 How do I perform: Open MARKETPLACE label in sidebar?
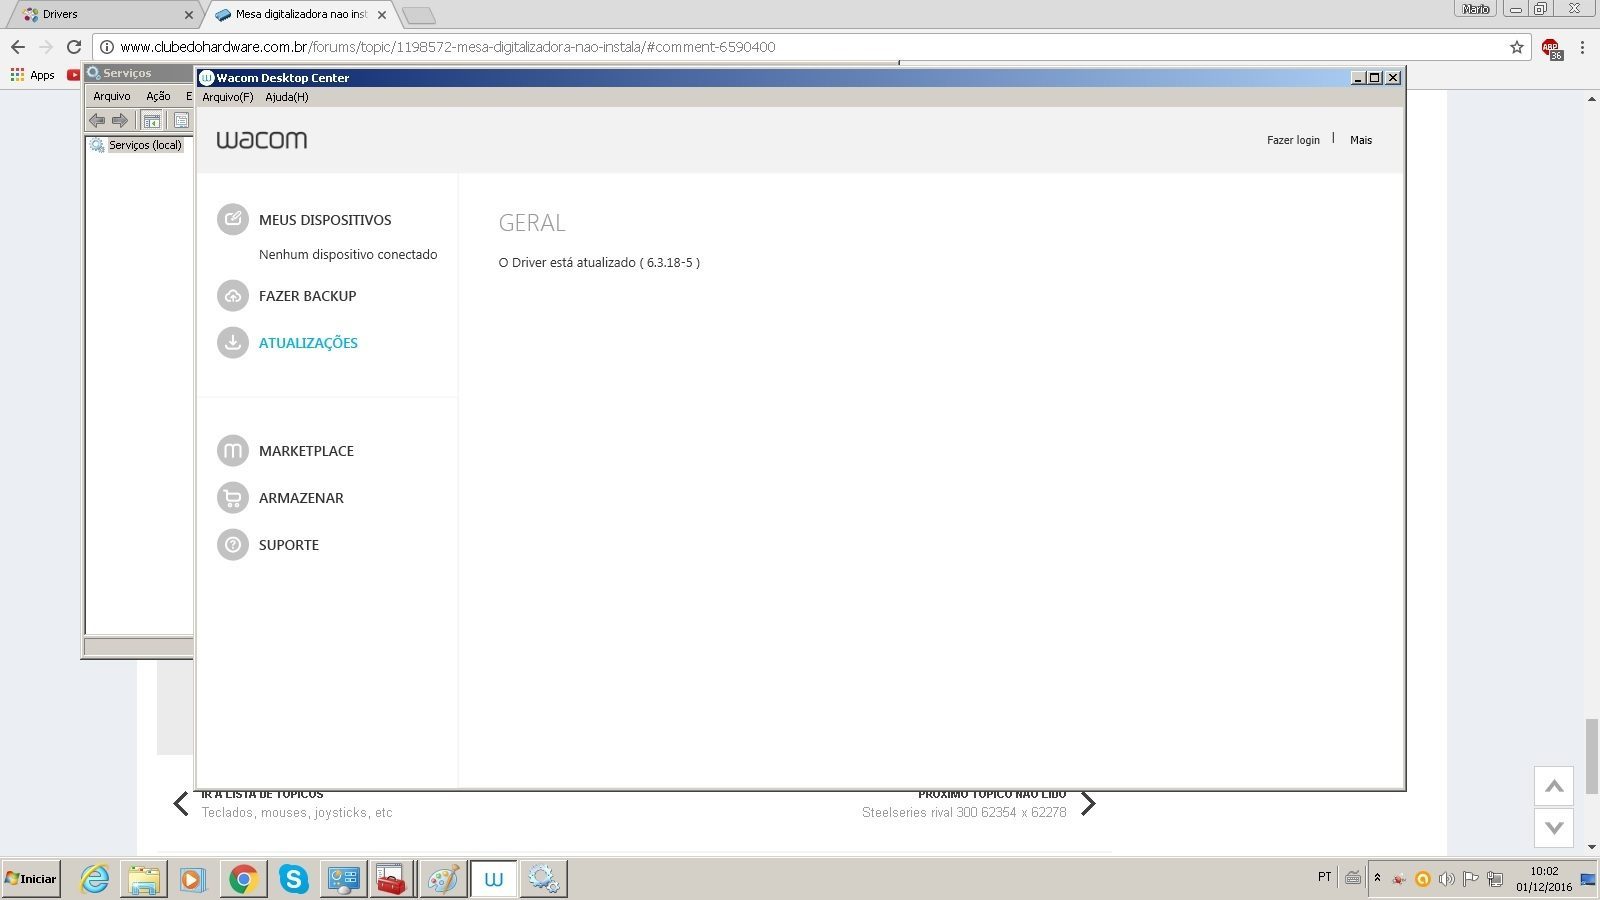point(306,451)
